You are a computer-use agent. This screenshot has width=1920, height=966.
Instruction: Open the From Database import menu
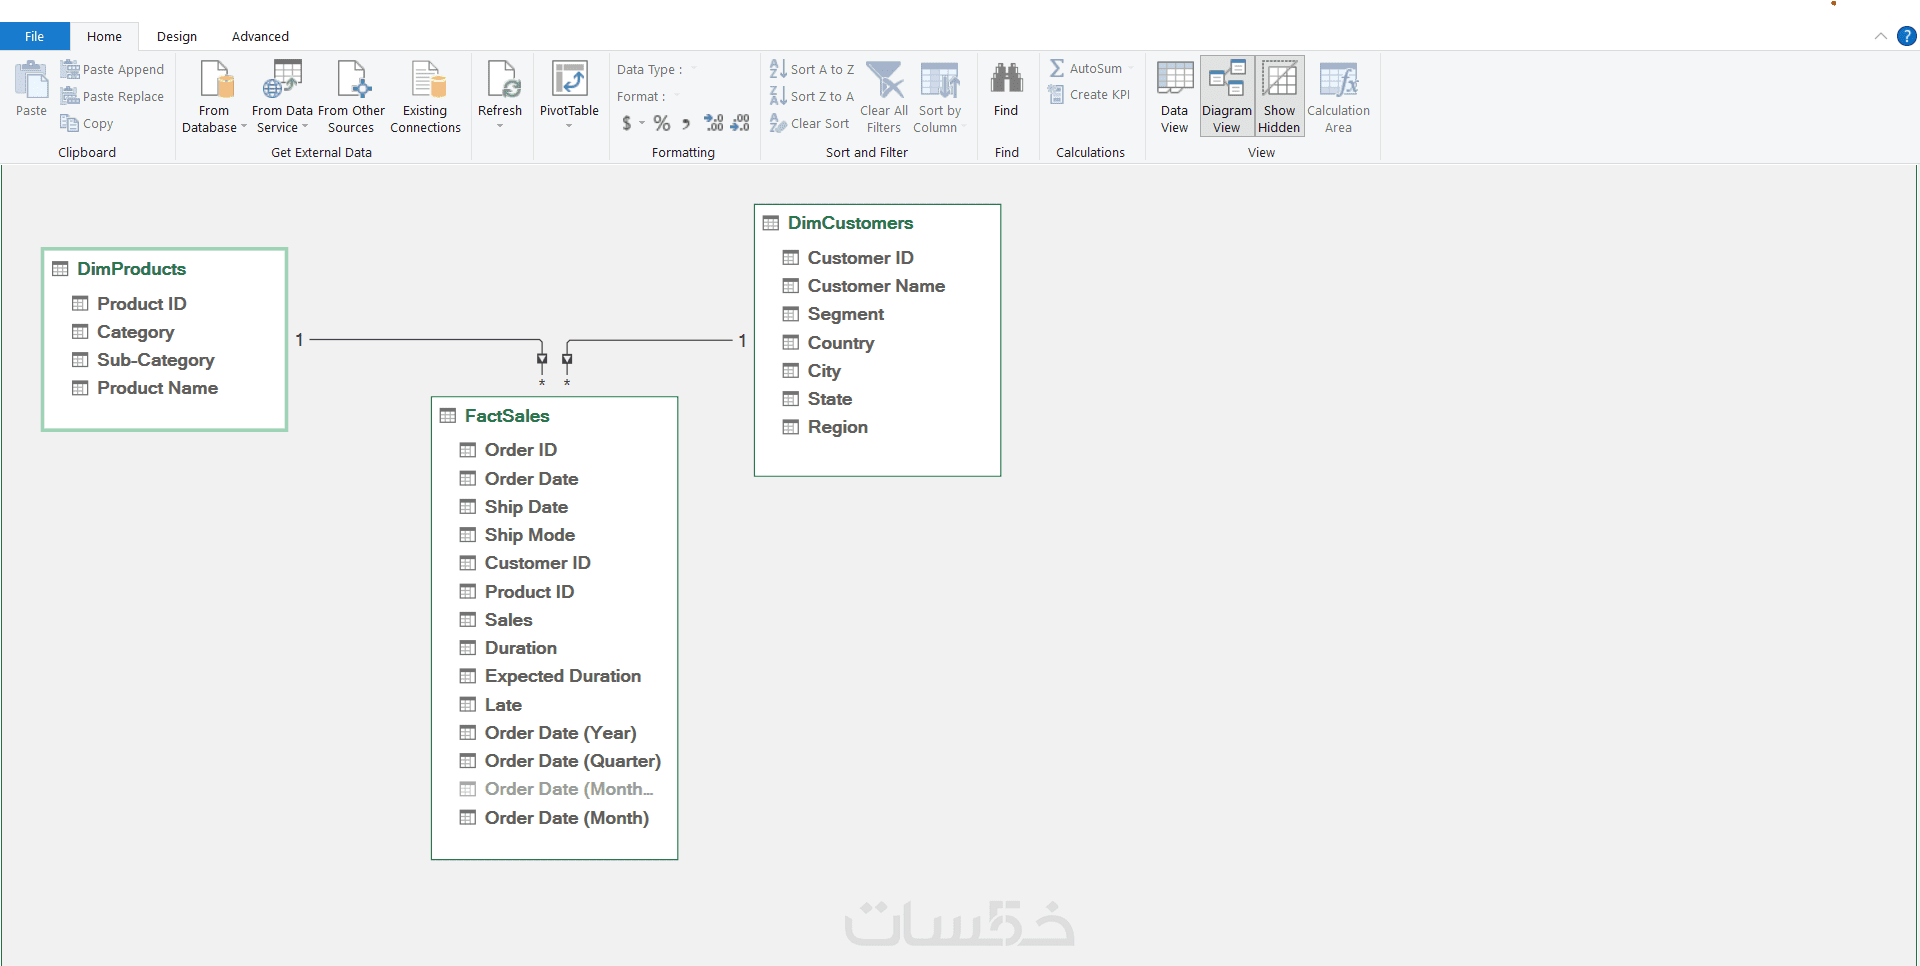(214, 96)
